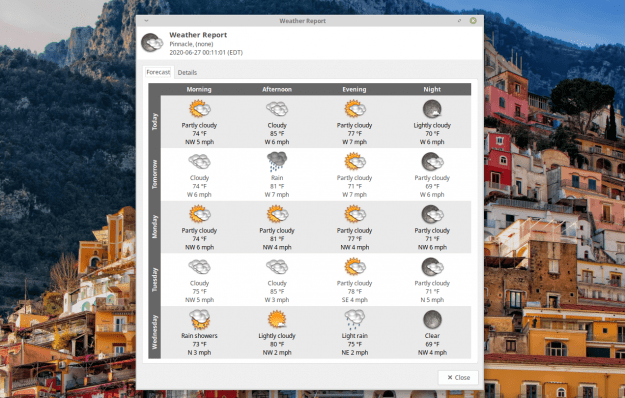Click the Wednesday row label
625x398 pixels.
click(155, 332)
